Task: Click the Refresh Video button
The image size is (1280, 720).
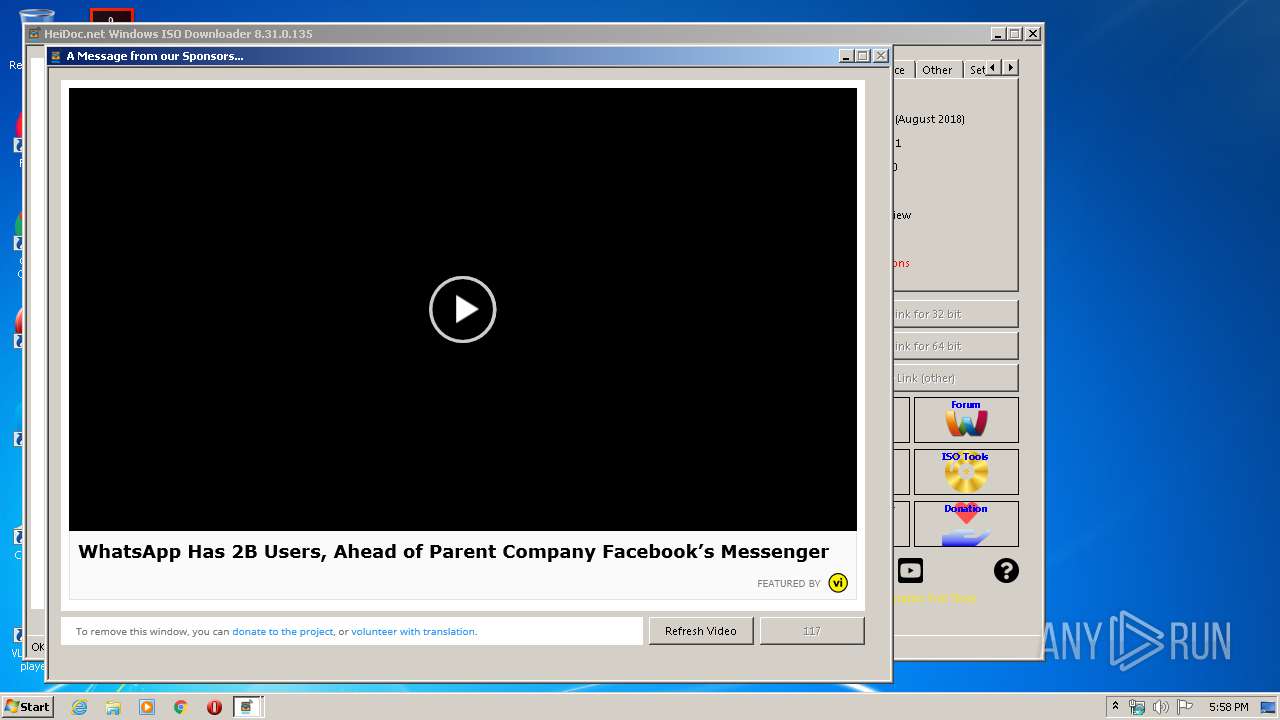Action: (x=701, y=631)
